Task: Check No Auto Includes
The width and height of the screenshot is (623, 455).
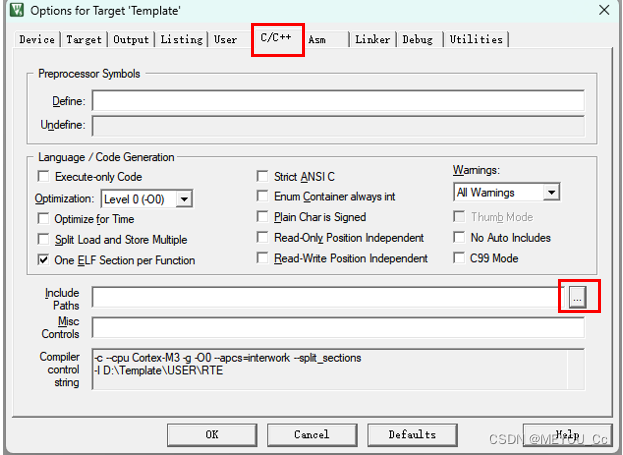Action: click(459, 237)
